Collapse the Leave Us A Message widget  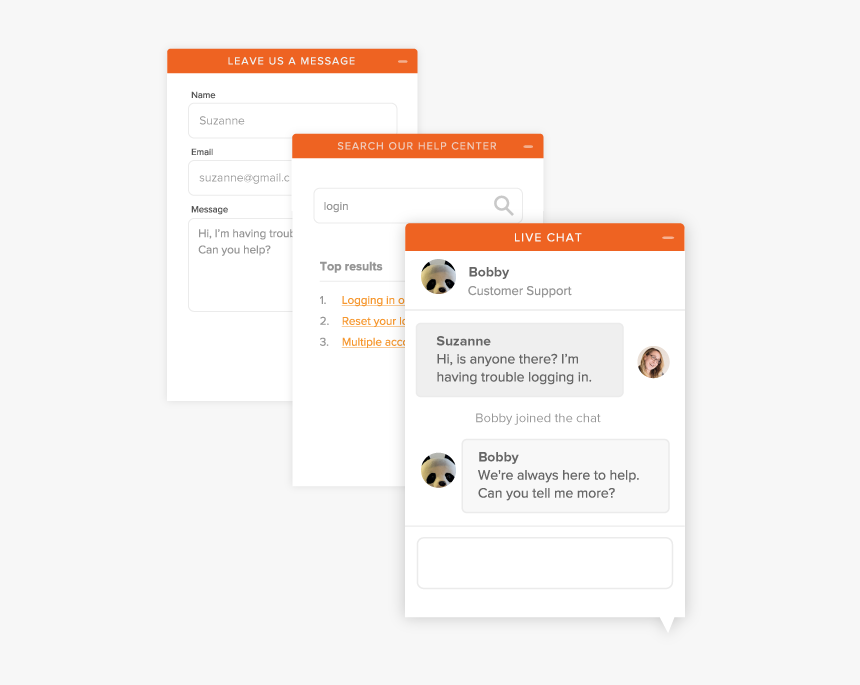pos(404,60)
